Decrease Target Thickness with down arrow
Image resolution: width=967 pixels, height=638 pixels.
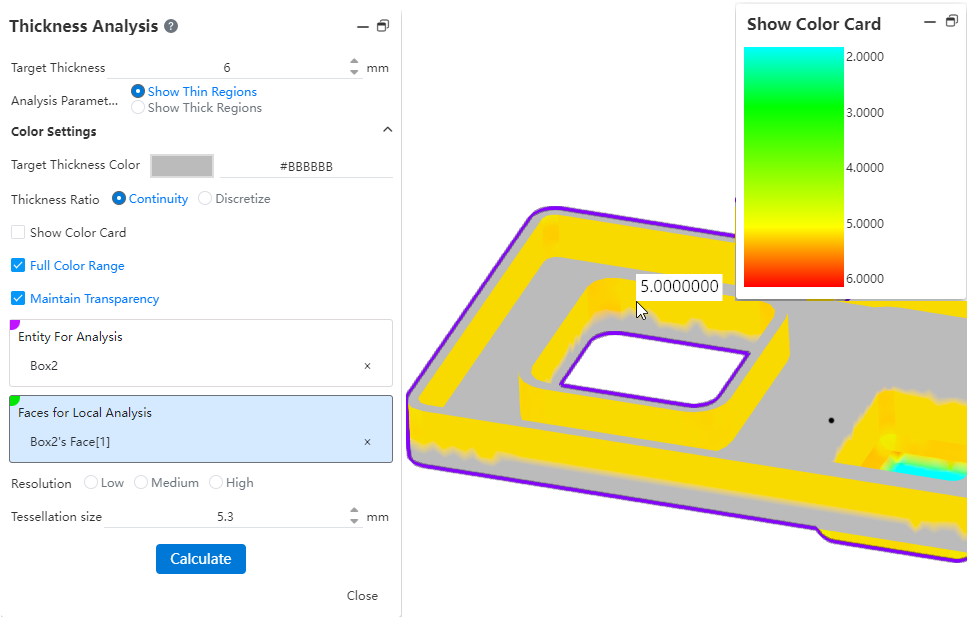(354, 72)
